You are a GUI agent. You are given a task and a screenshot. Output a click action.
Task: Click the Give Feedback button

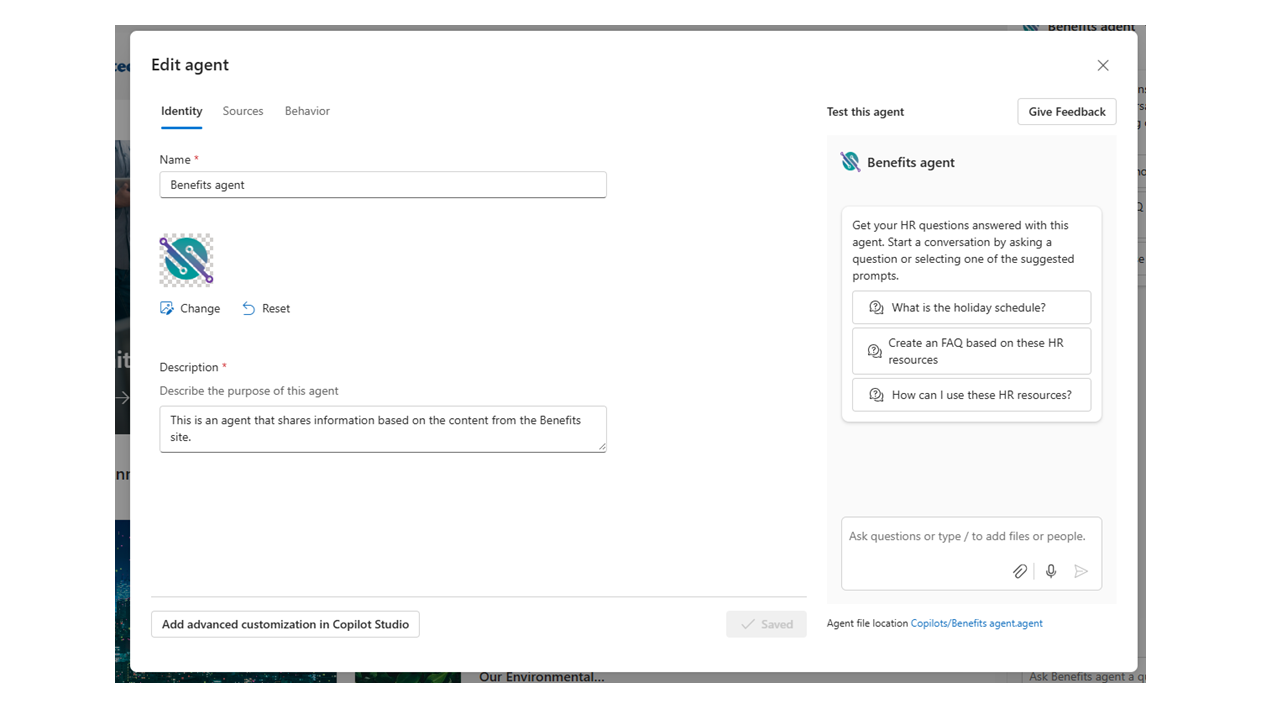coord(1067,112)
